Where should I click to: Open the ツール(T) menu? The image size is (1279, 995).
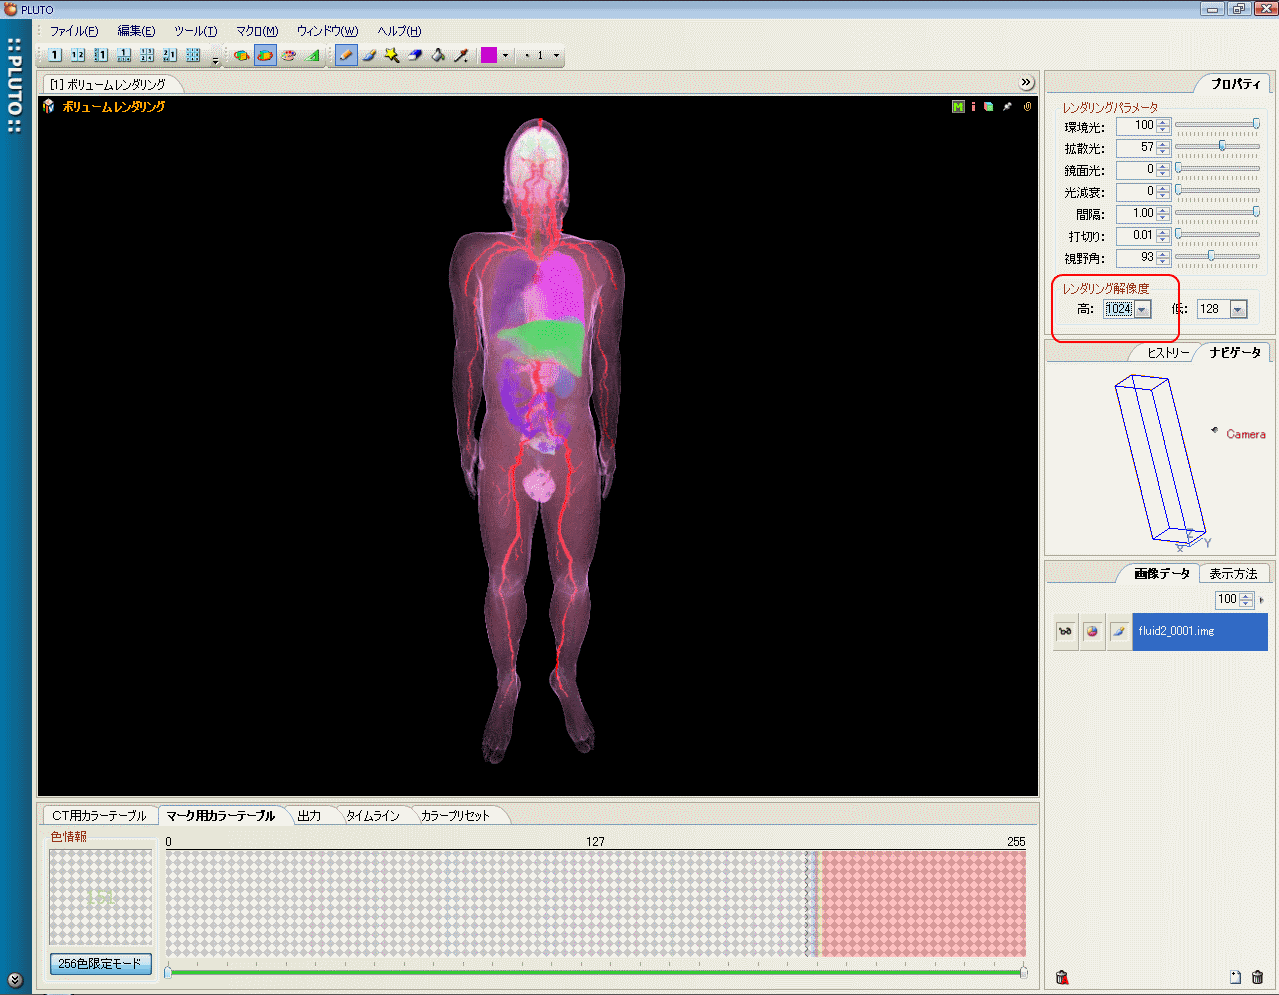195,31
